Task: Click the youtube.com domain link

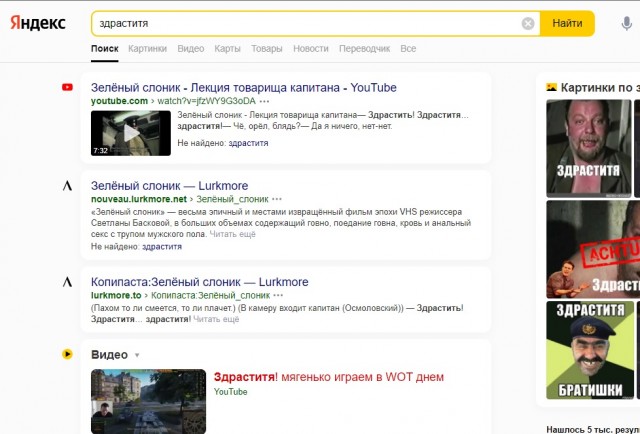Action: point(119,101)
